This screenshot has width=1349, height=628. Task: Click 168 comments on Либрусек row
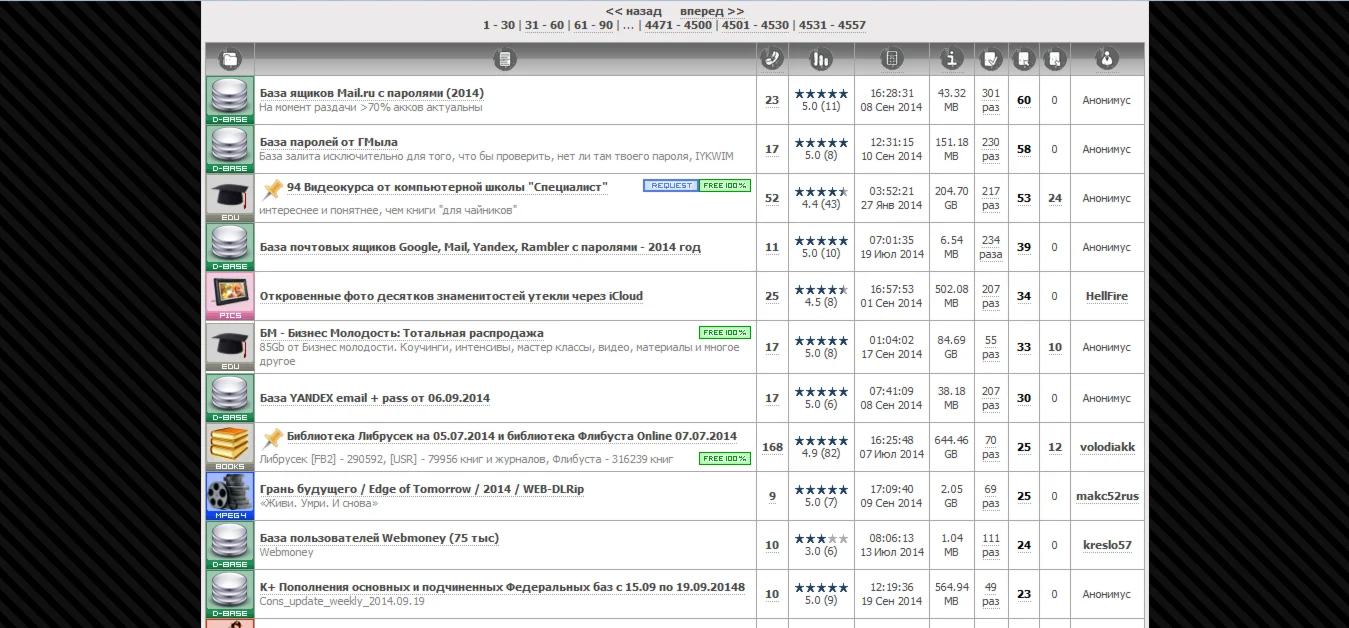(772, 448)
